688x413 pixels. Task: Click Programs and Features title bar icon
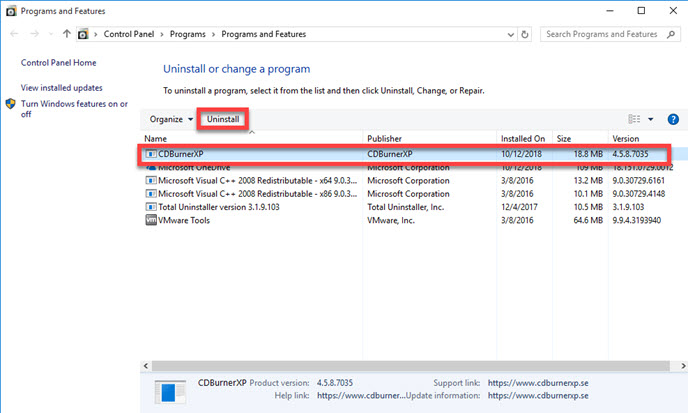pyautogui.click(x=11, y=11)
